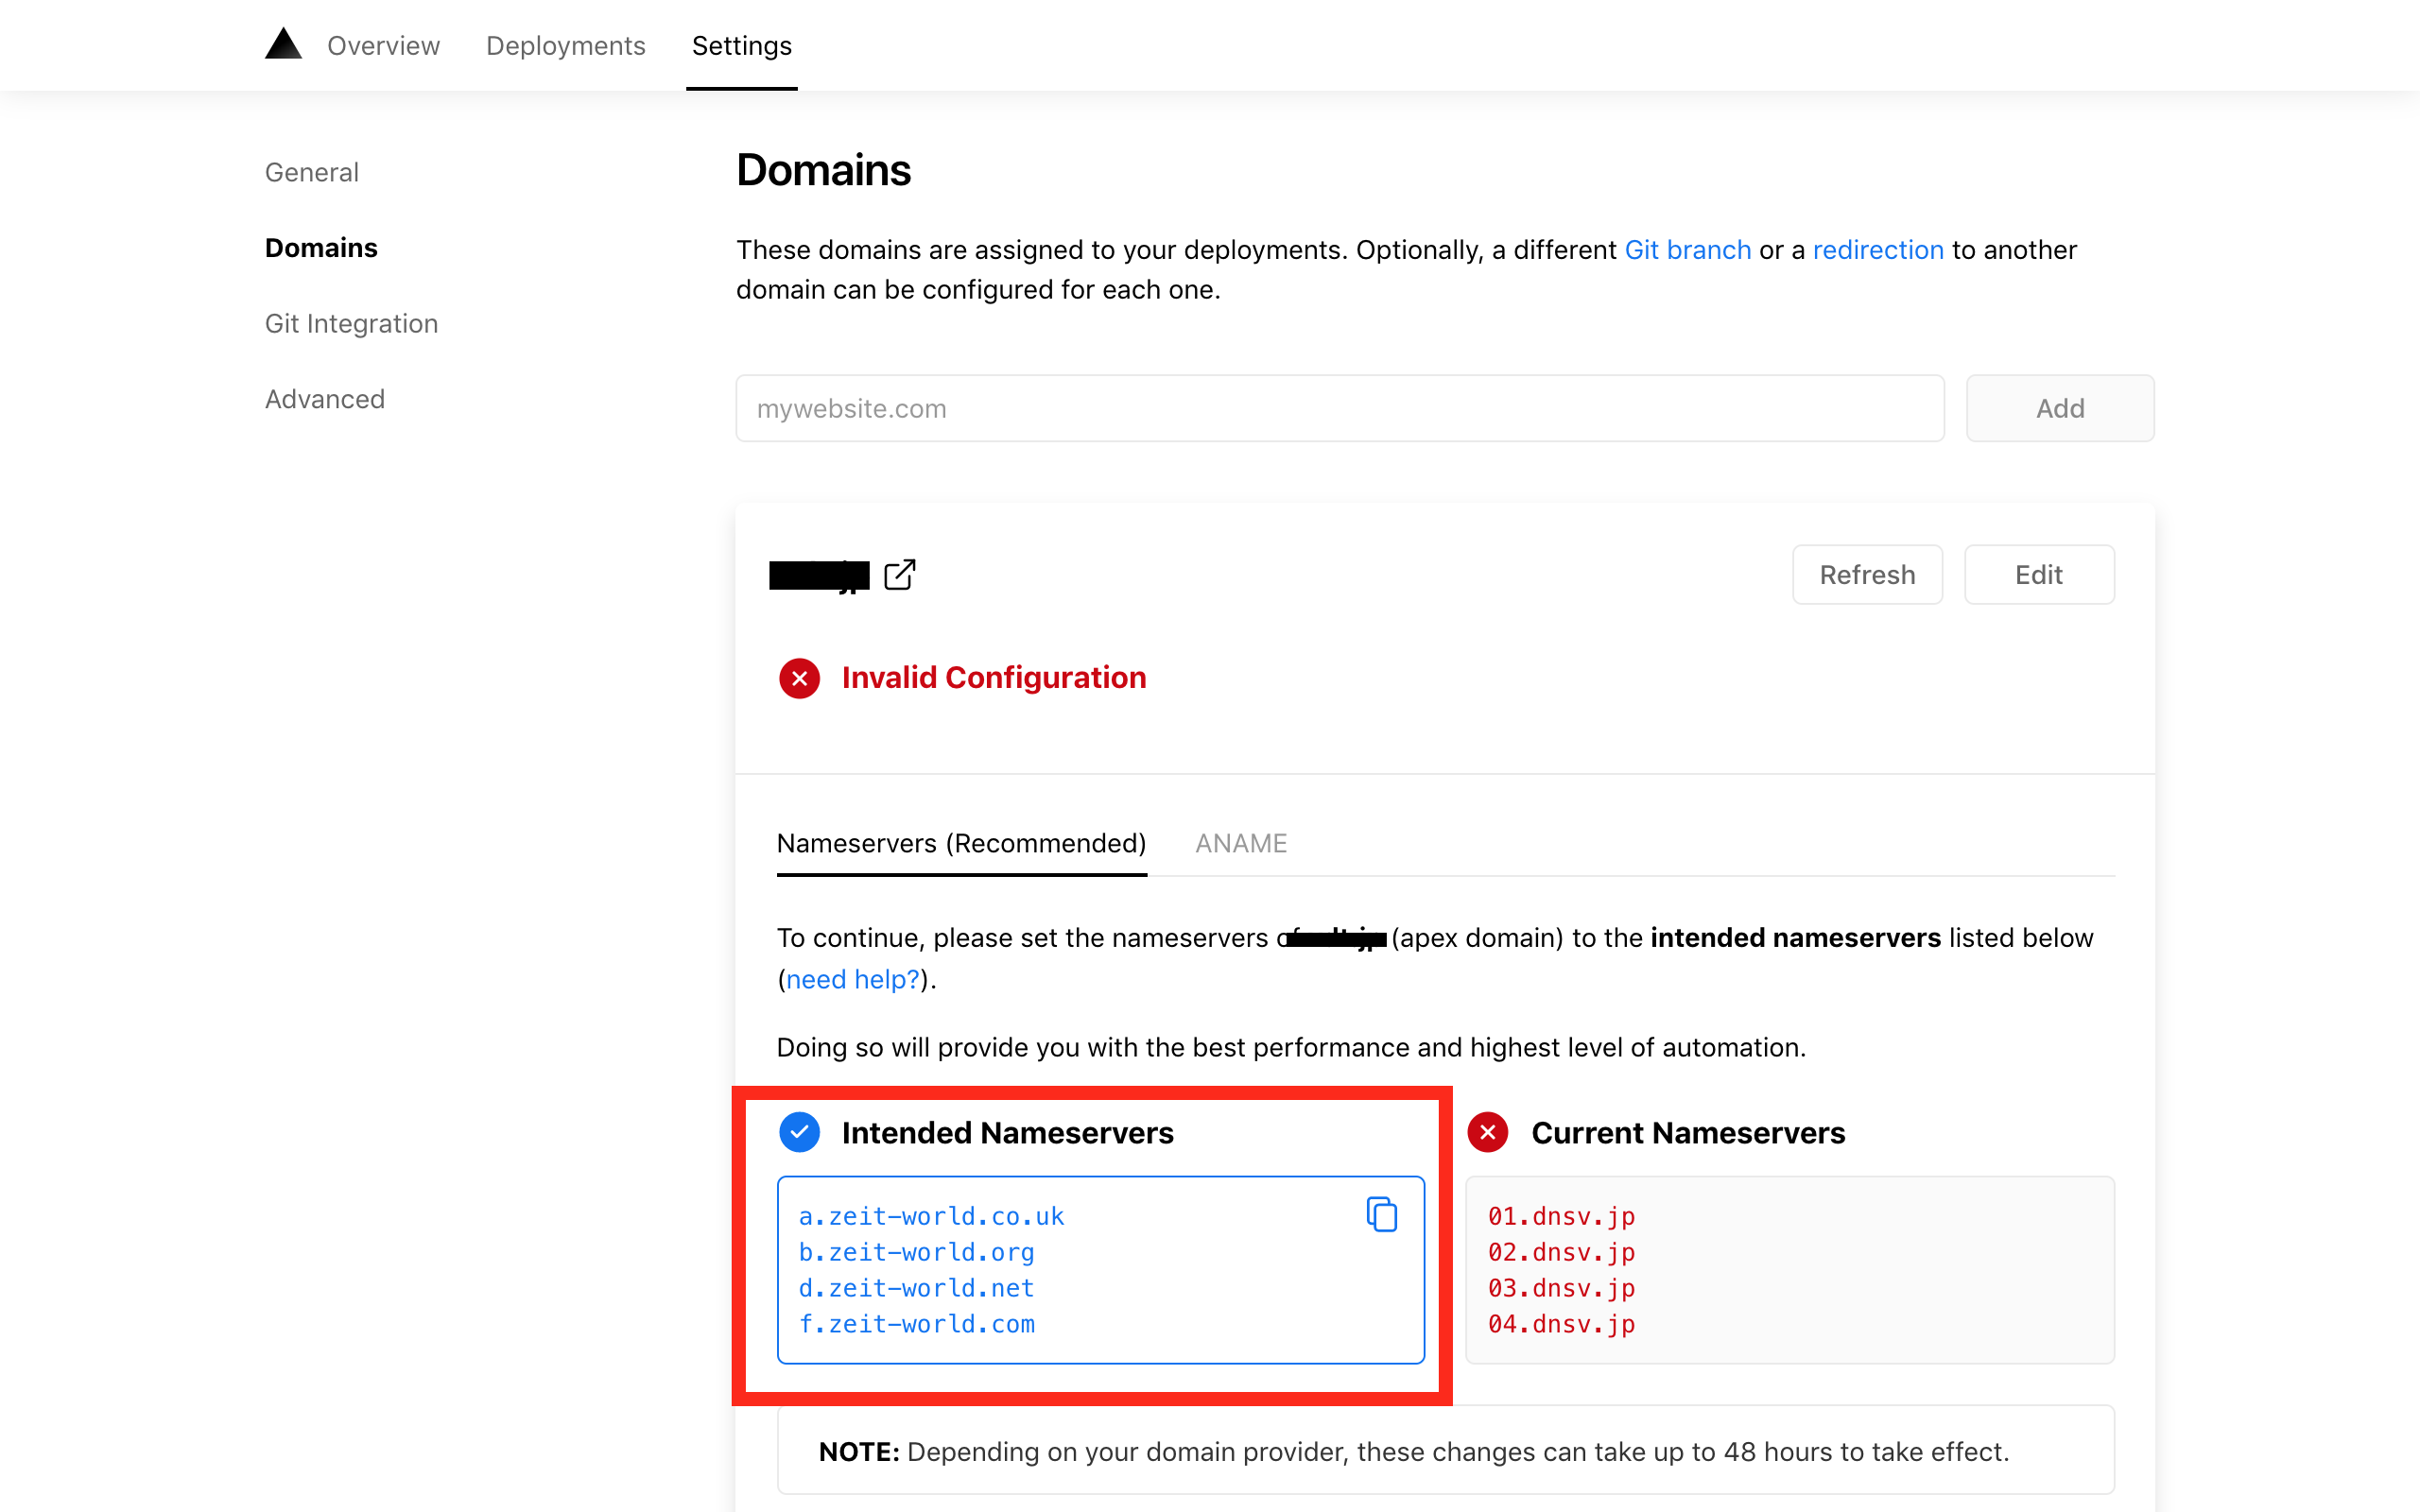Copy intended nameservers with the clipboard icon

1381,1214
